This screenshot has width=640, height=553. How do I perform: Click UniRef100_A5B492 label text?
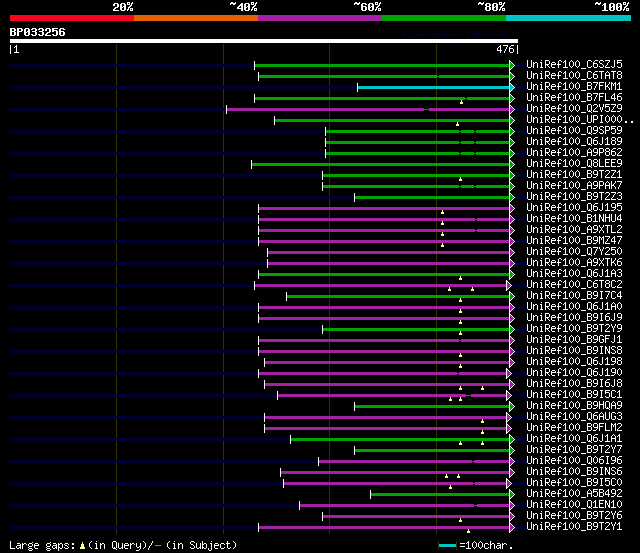point(574,494)
